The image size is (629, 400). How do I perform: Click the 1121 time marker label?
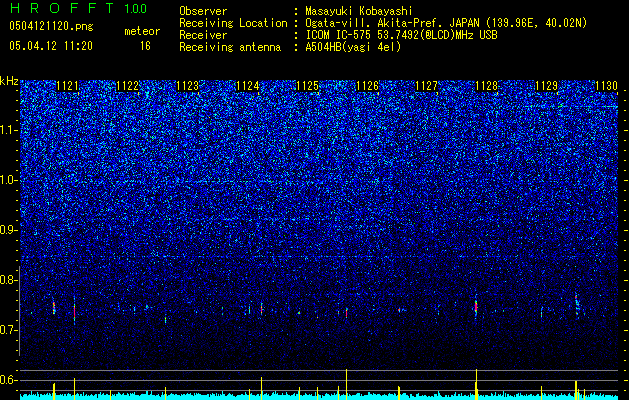click(x=67, y=86)
